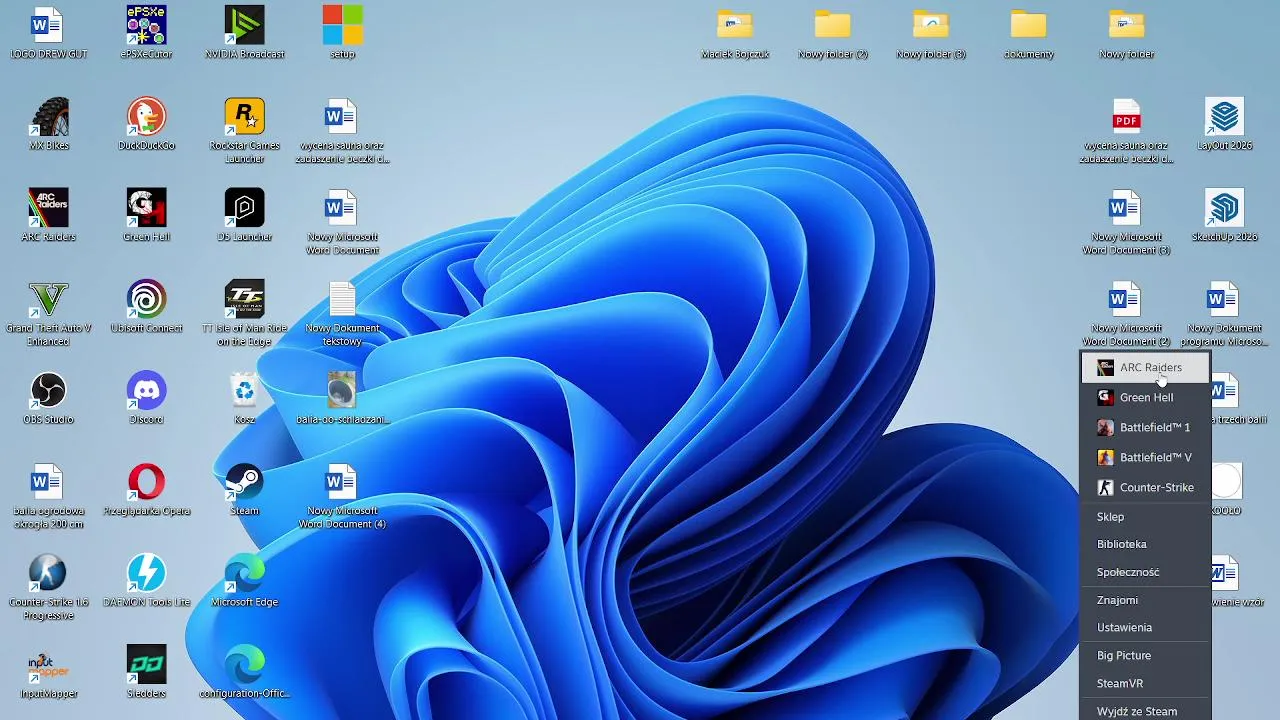Select the Discord desktop icon
This screenshot has width=1280, height=720.
tap(146, 398)
